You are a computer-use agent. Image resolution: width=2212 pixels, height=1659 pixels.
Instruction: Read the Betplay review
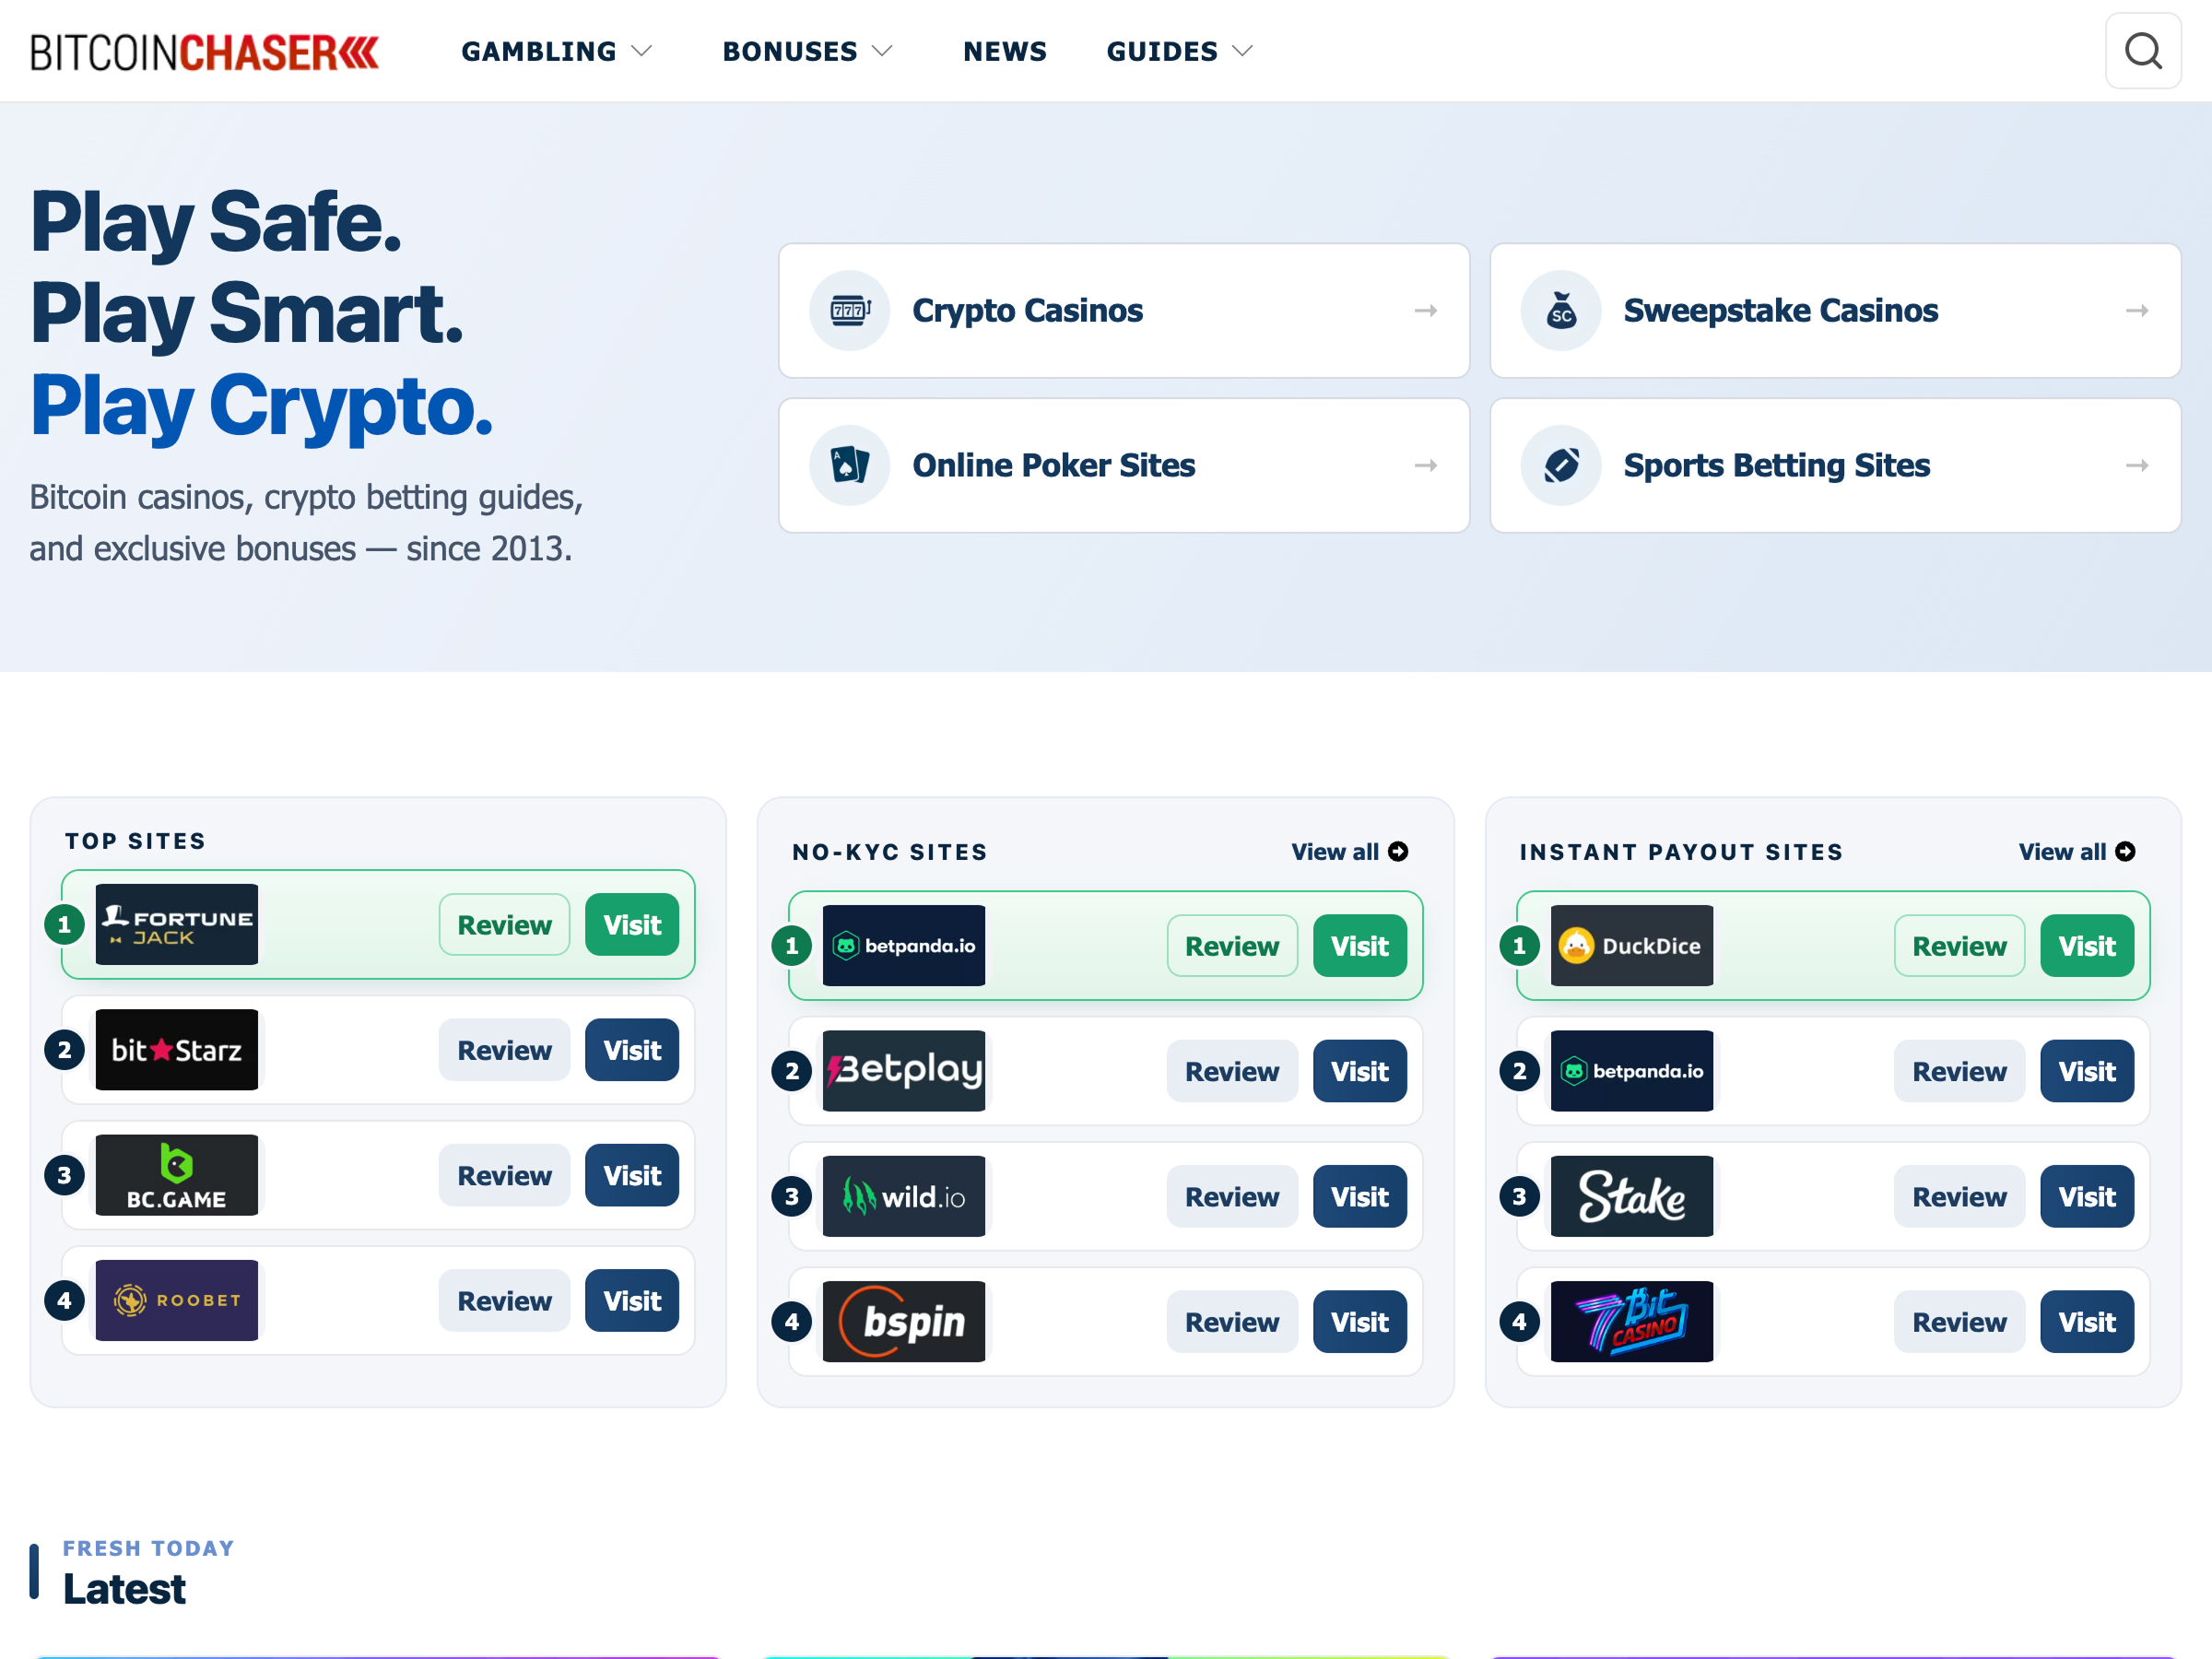[1232, 1071]
